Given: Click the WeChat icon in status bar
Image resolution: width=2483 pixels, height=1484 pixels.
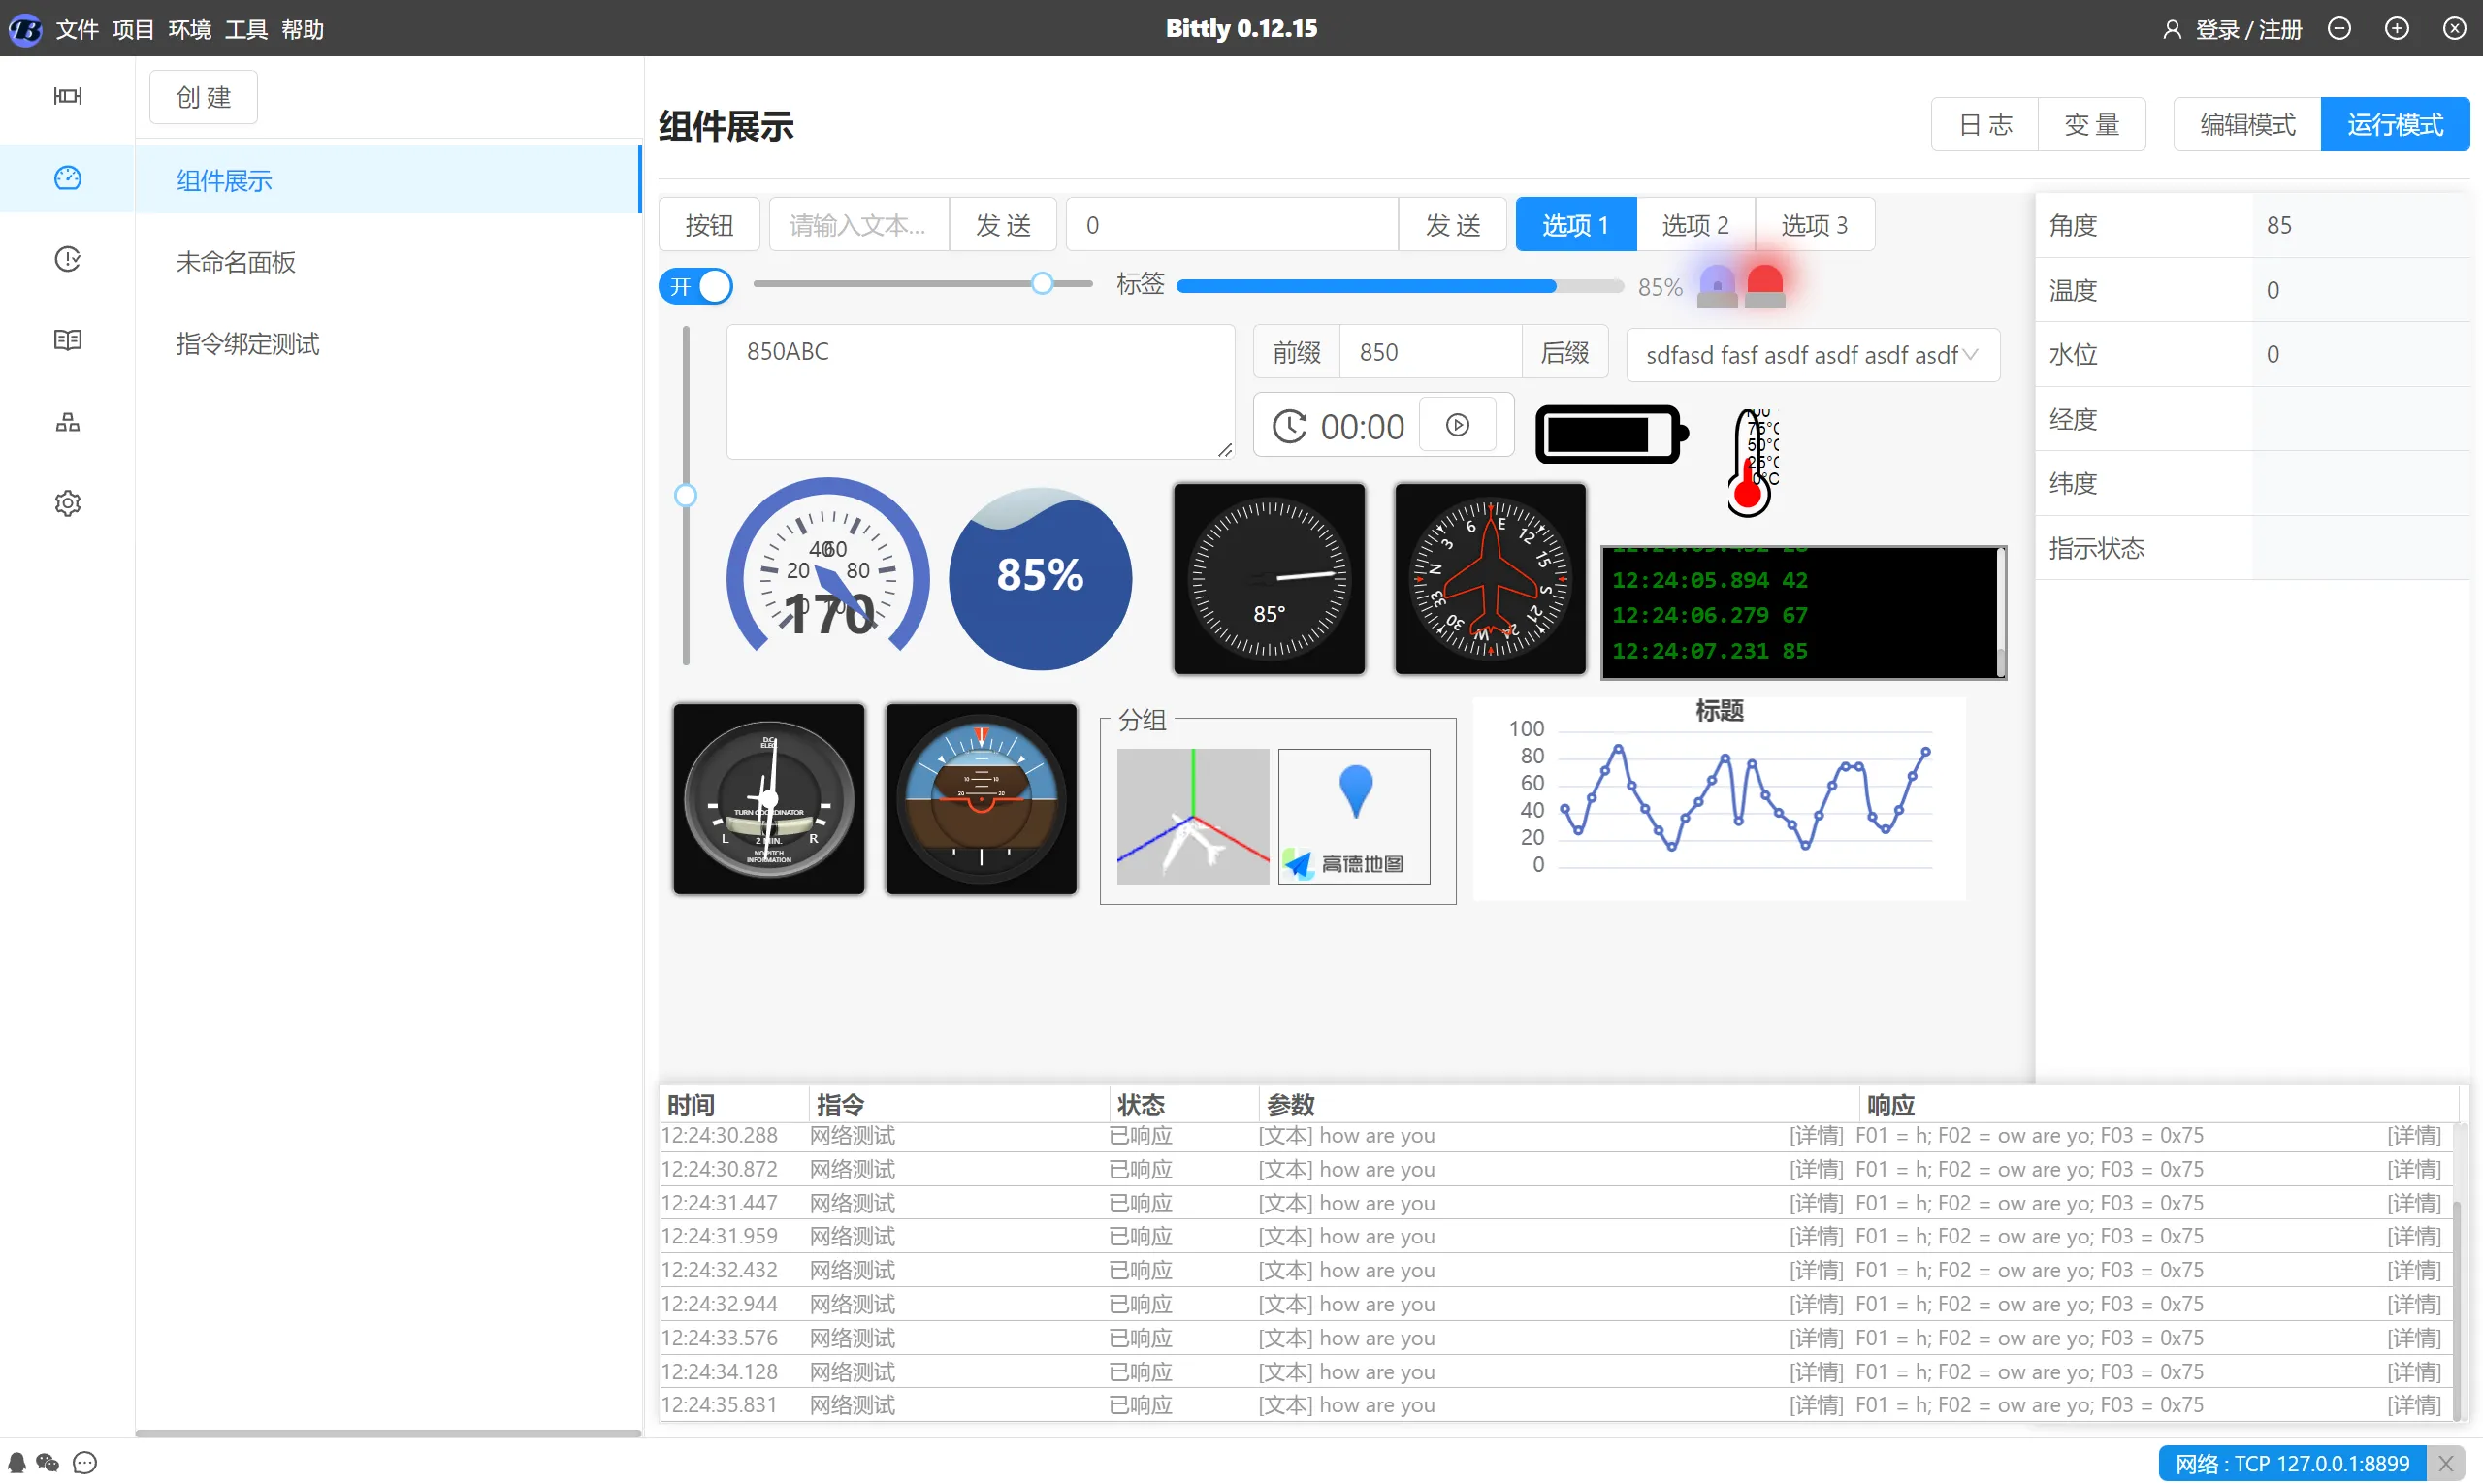Looking at the screenshot, I should pyautogui.click(x=48, y=1463).
